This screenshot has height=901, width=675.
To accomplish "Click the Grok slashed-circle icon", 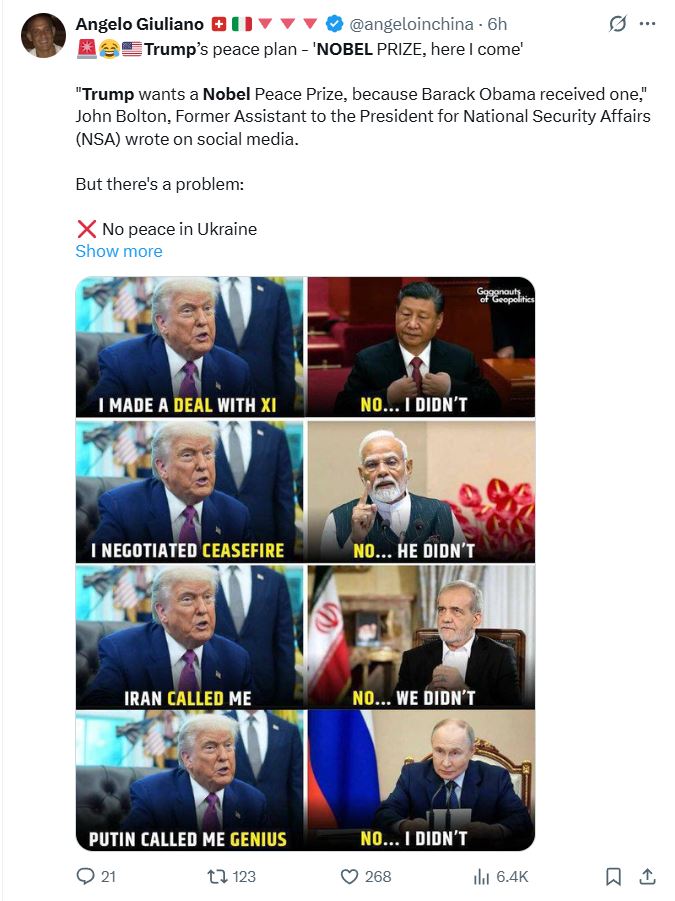I will click(x=617, y=24).
